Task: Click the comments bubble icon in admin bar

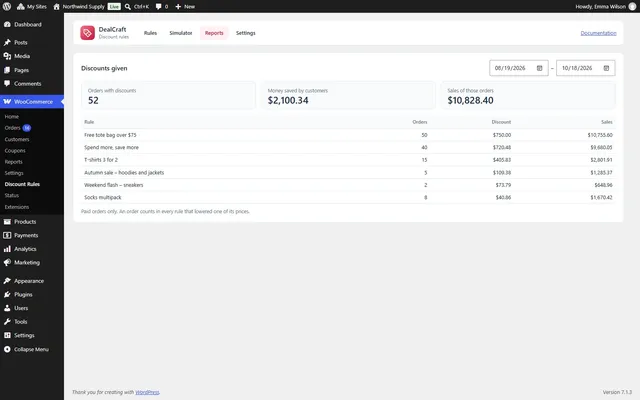Action: pos(158,7)
